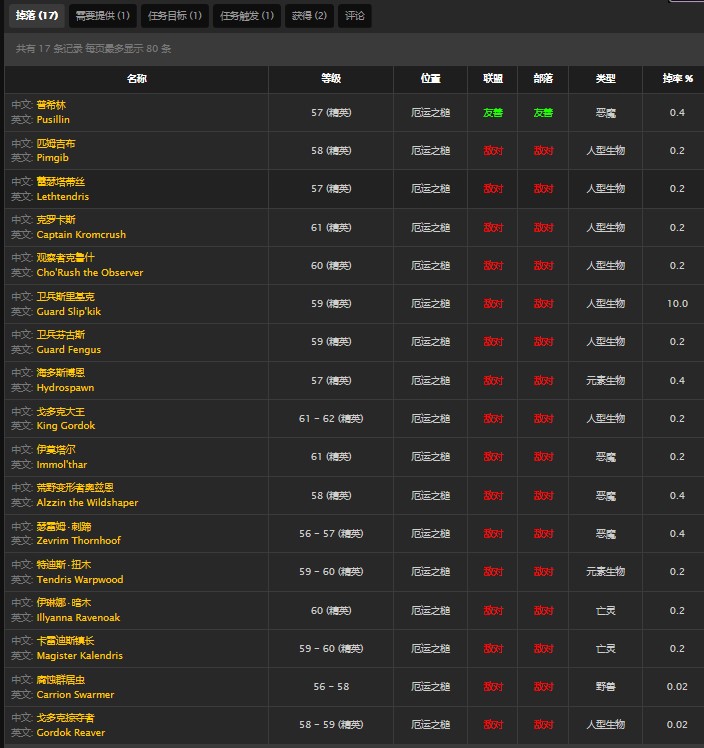Sort by the 等级 level column
The image size is (704, 748).
tap(331, 79)
